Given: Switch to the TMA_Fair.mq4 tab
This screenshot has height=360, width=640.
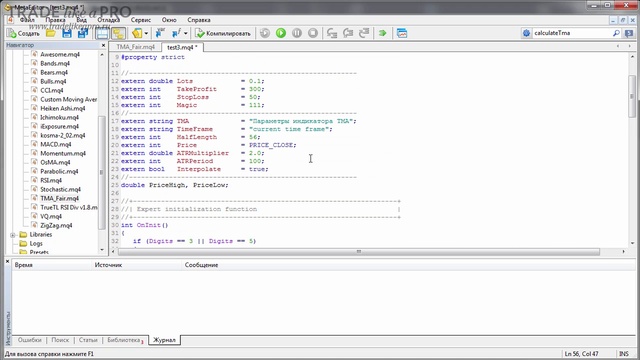Looking at the screenshot, I should click(x=136, y=47).
